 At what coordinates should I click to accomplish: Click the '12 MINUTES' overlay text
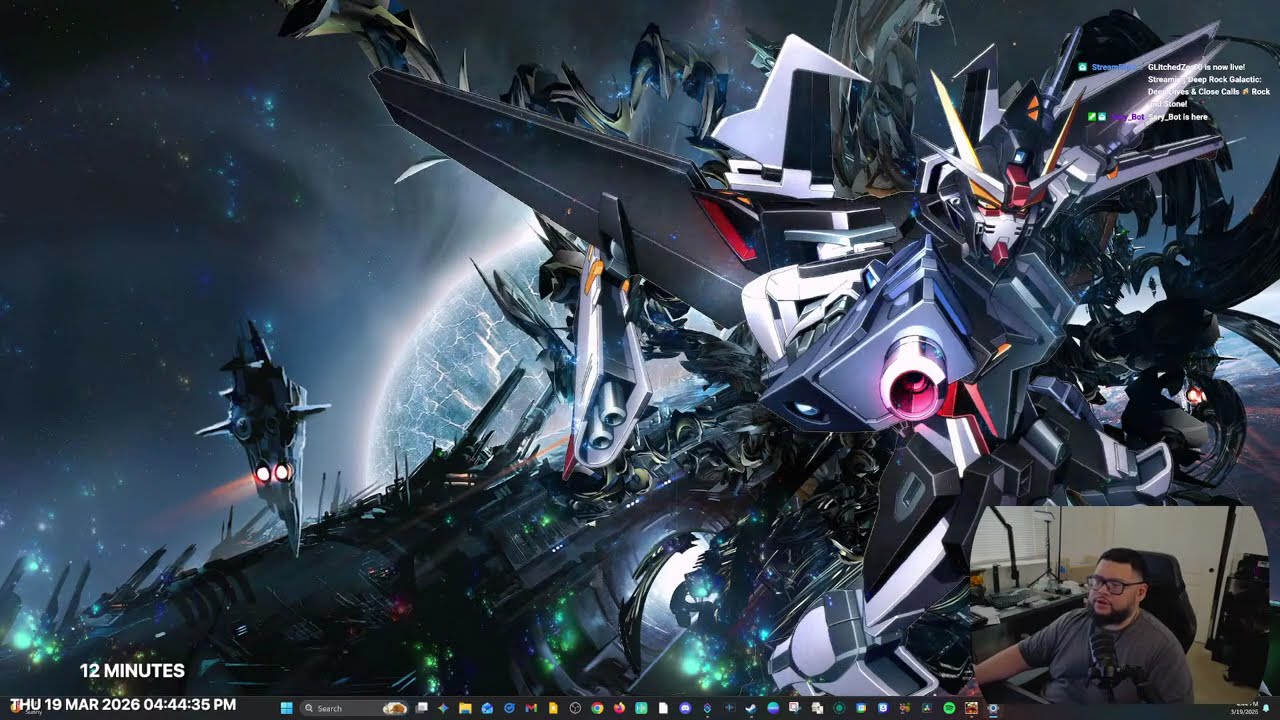click(132, 671)
